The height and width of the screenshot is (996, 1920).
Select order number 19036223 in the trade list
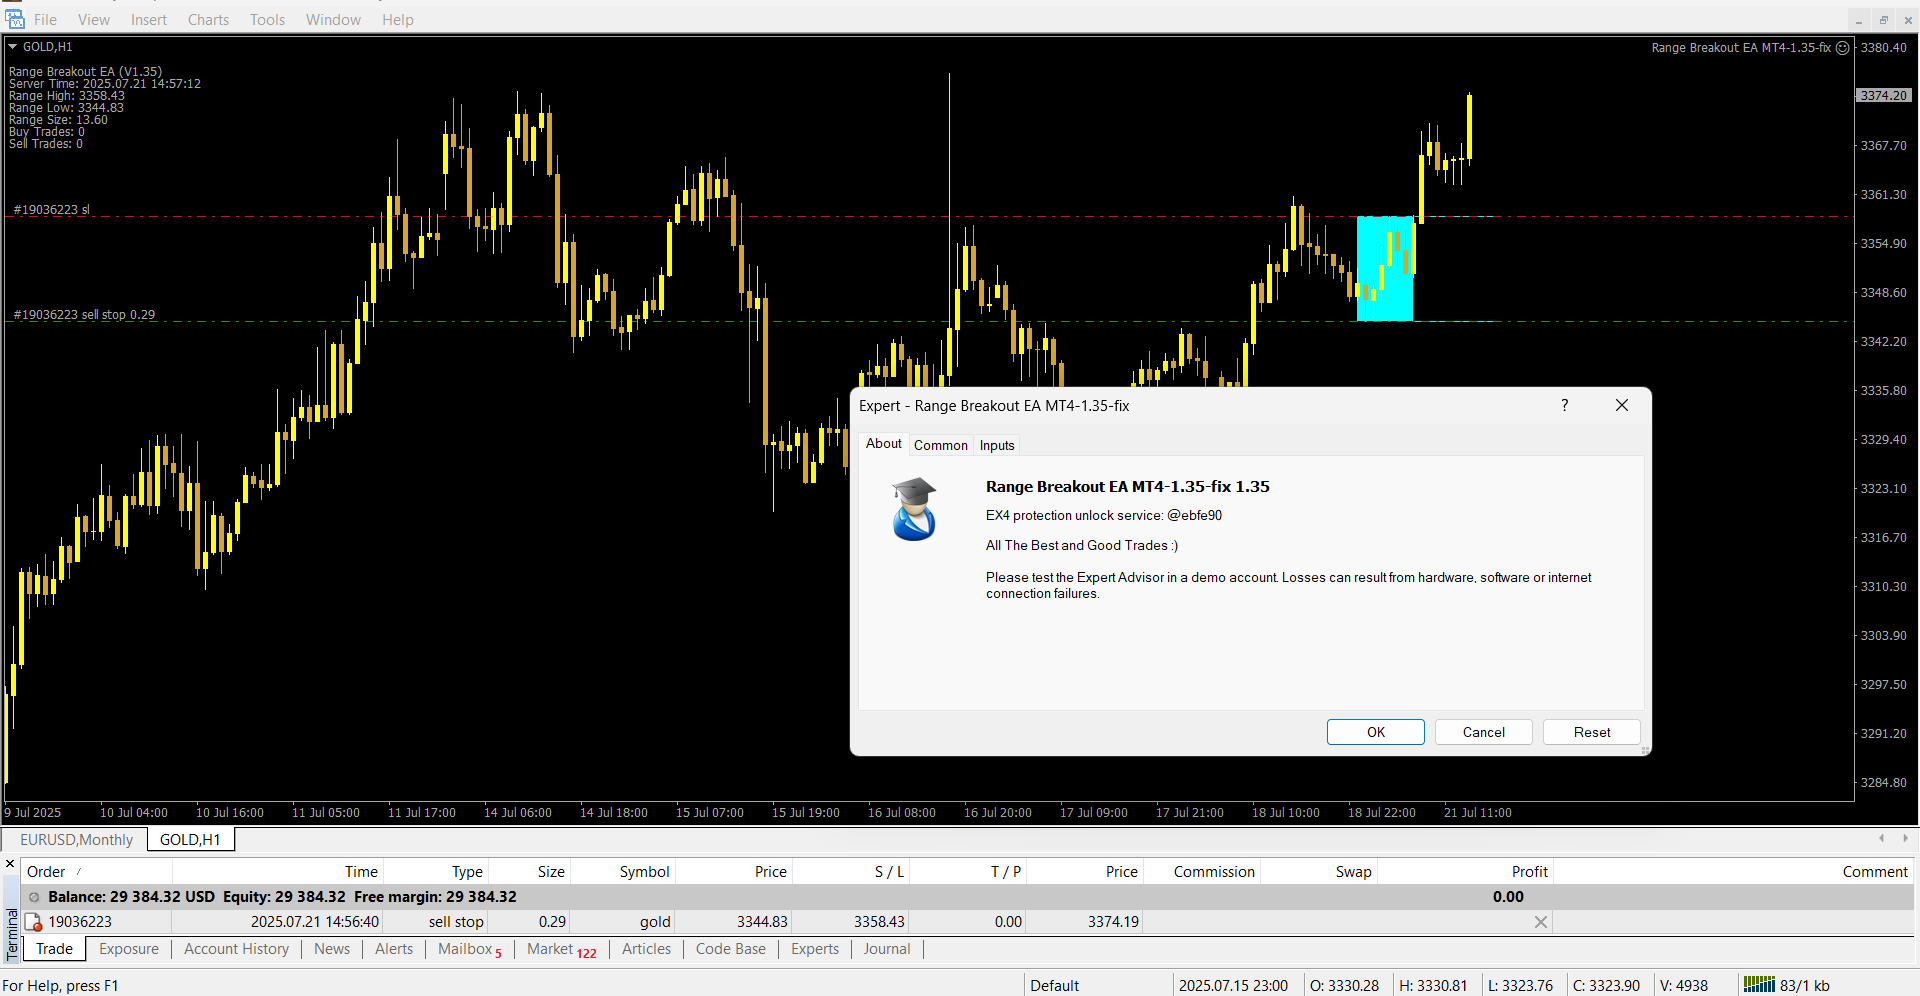80,922
